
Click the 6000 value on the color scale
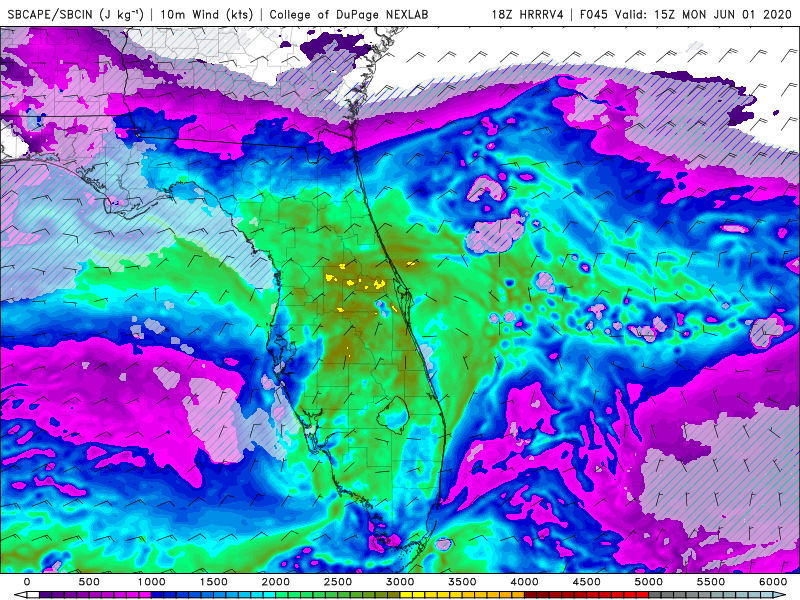773,582
